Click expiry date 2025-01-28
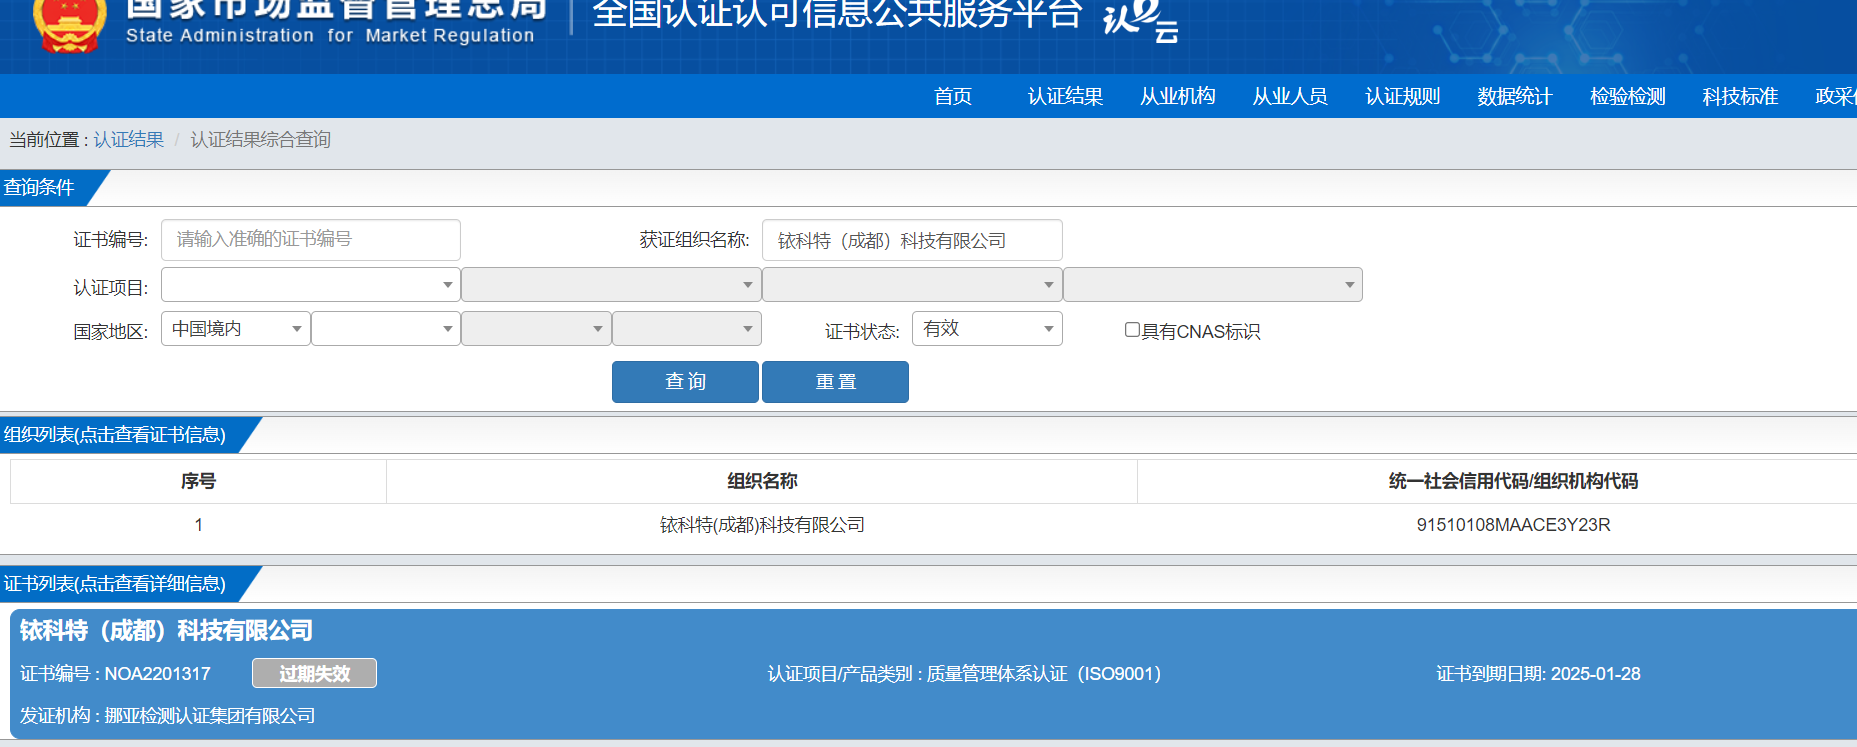Viewport: 1857px width, 747px height. pos(1596,674)
